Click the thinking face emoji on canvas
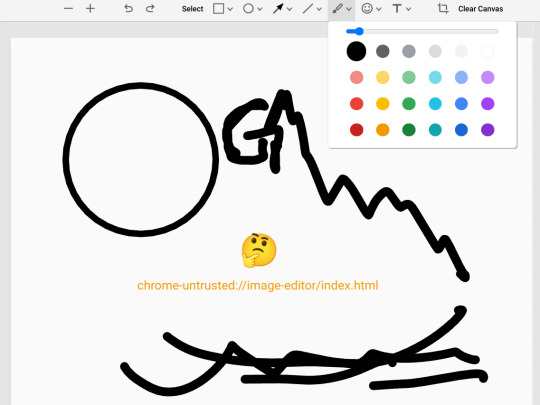540x405 pixels. pyautogui.click(x=259, y=251)
